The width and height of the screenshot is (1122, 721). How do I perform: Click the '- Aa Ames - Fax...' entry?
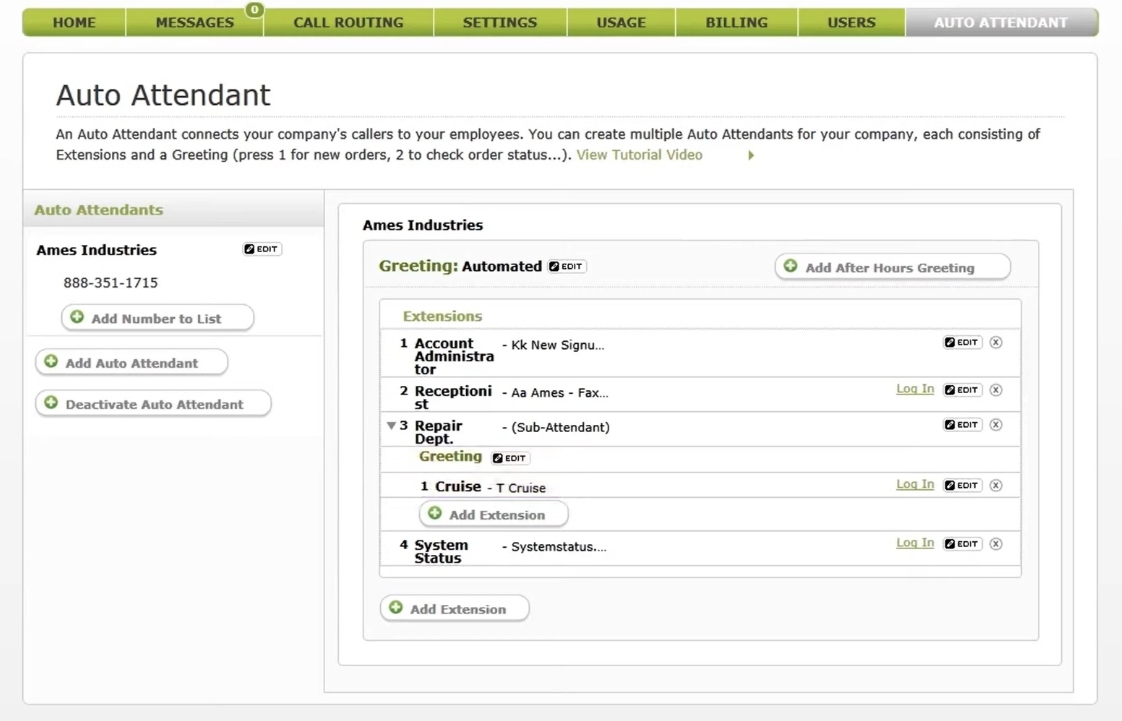click(555, 393)
